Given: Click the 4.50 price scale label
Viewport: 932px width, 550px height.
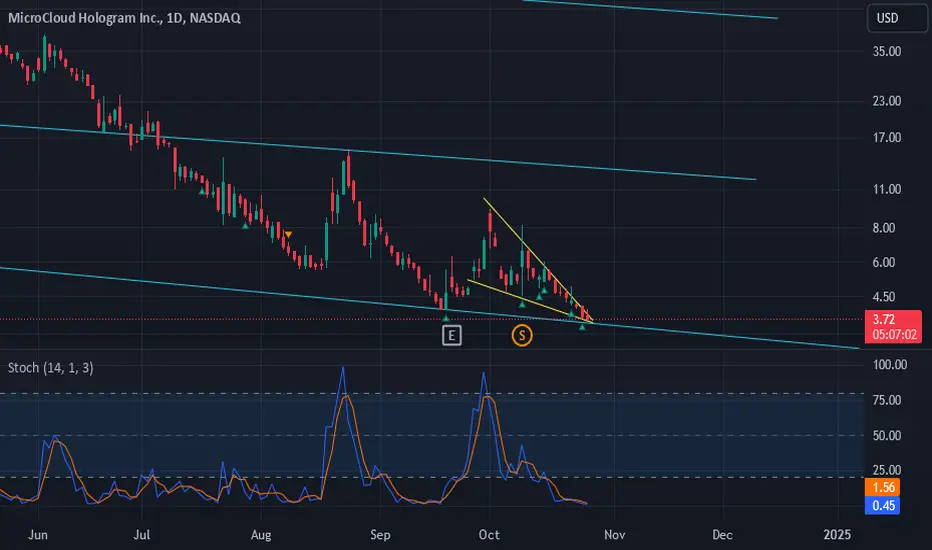Looking at the screenshot, I should 884,297.
